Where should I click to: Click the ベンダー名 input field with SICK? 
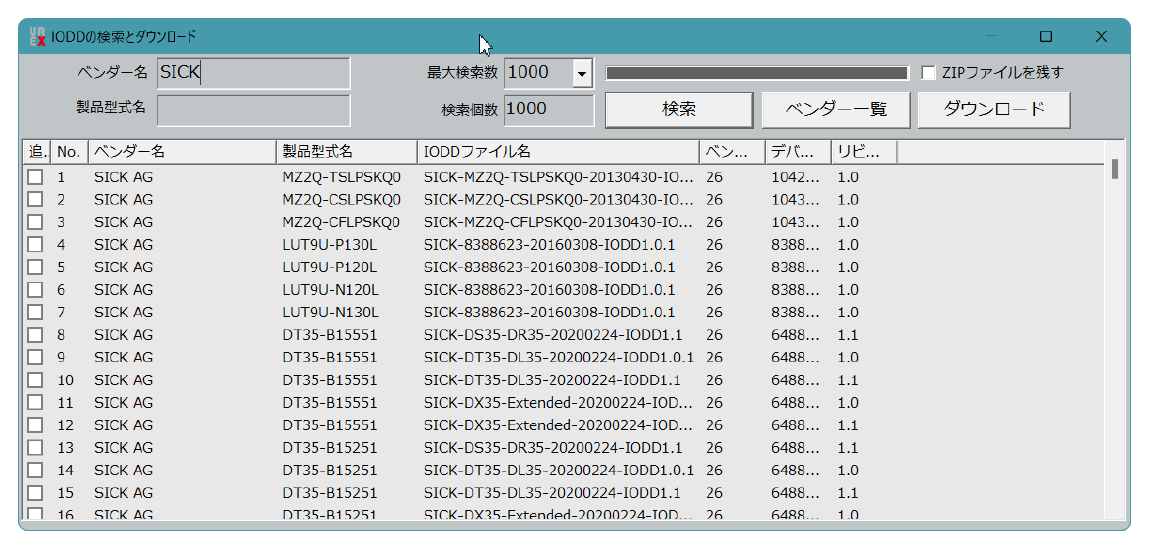point(253,73)
